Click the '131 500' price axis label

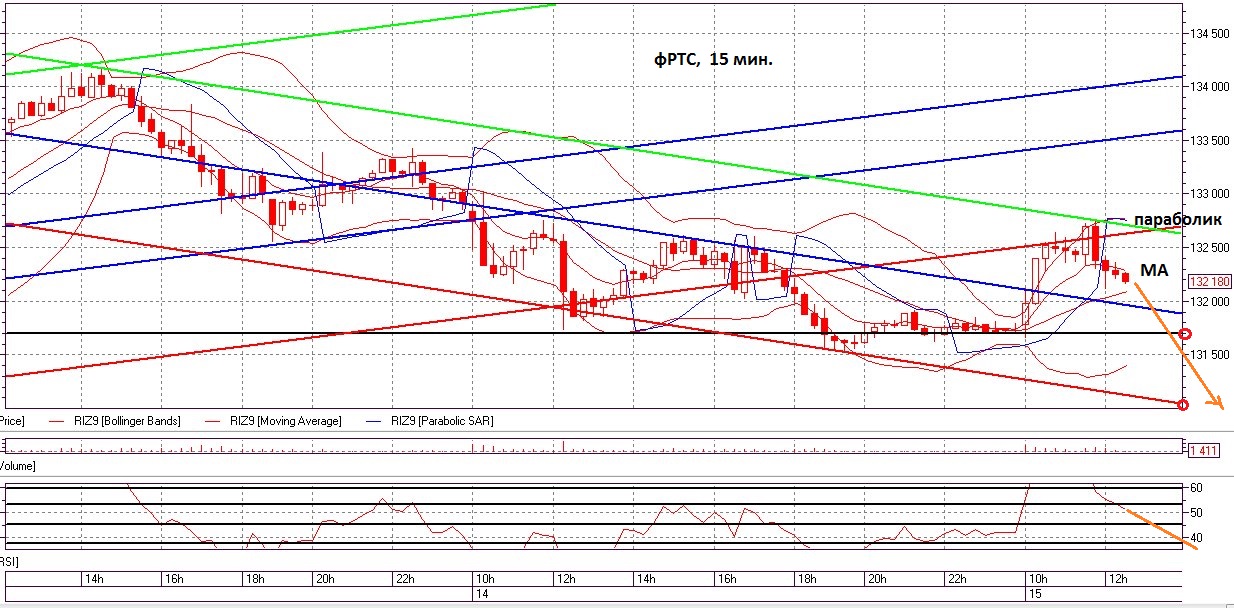pos(1211,355)
